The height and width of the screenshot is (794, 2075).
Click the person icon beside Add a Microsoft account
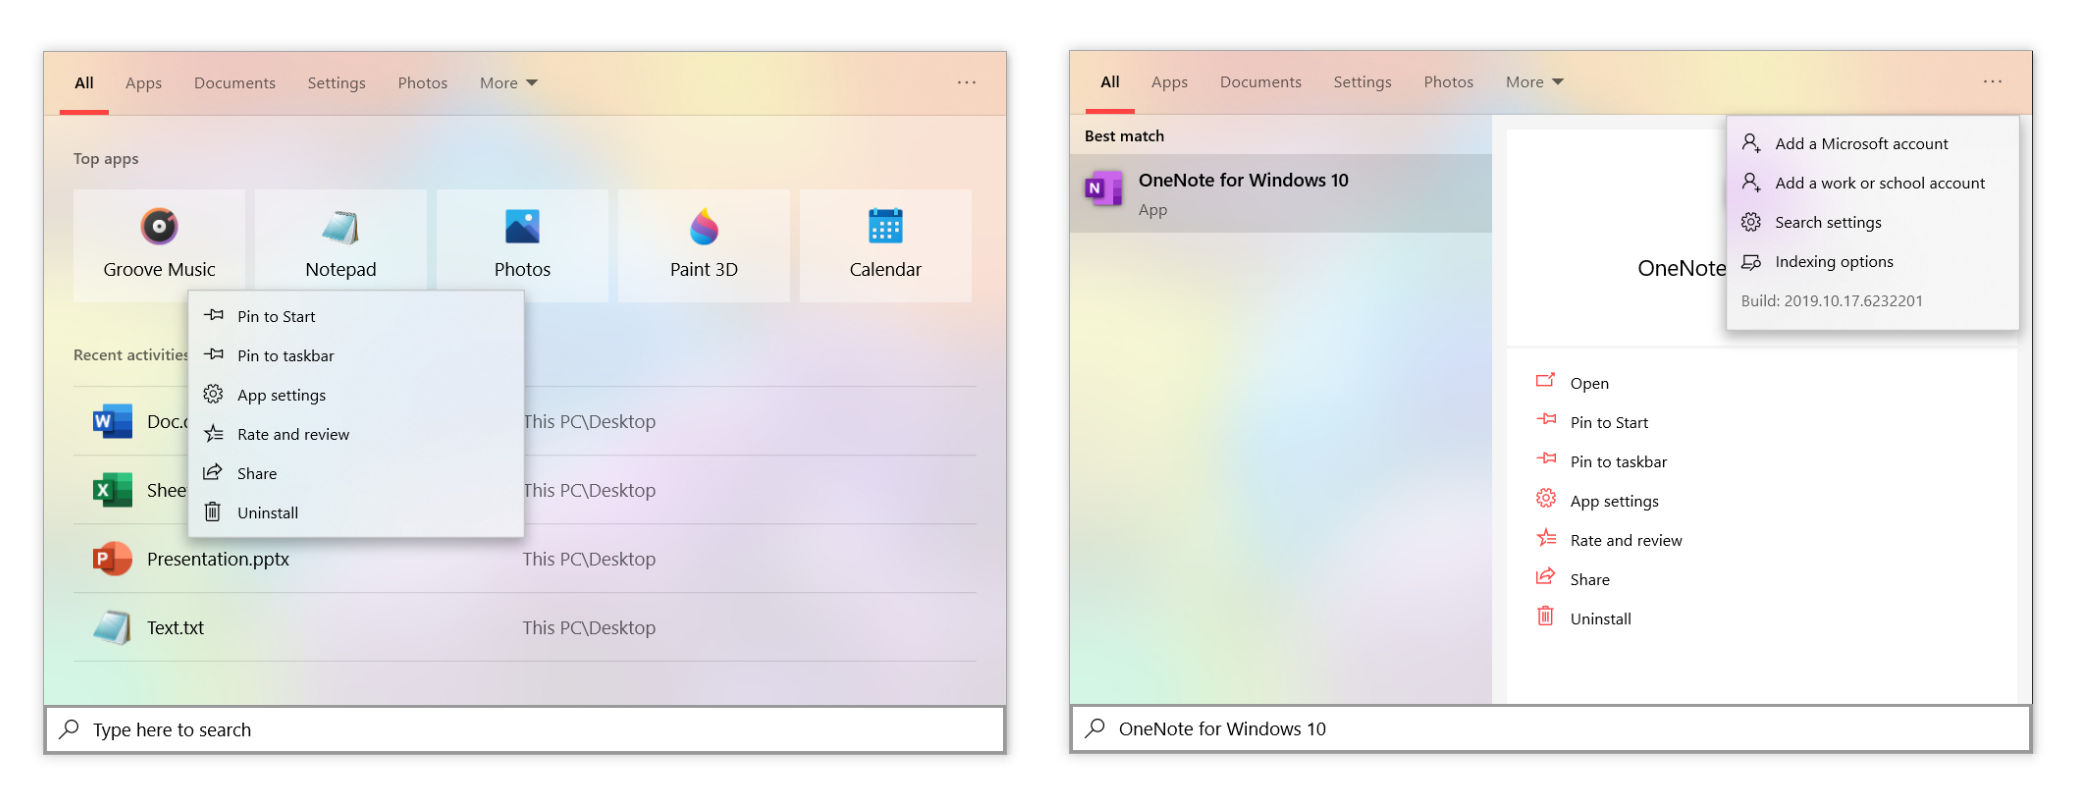[1751, 143]
